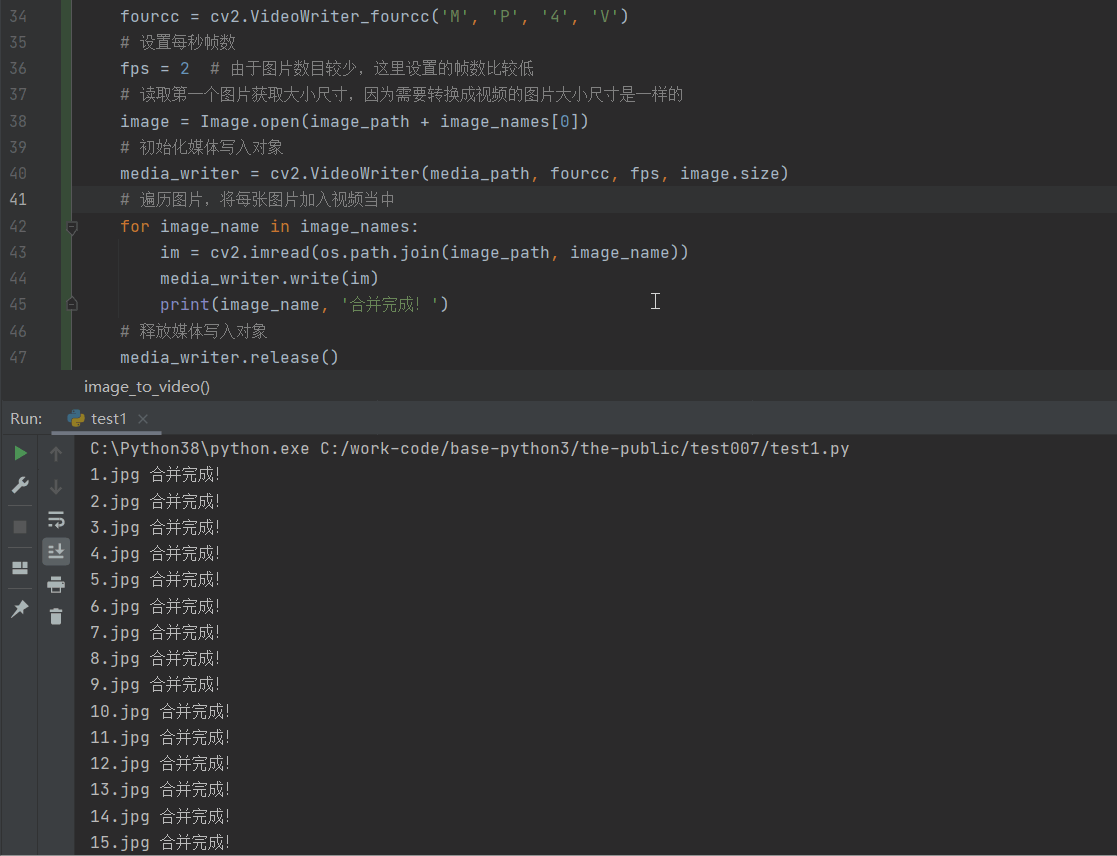The image size is (1117, 856).
Task: Click the restore layout icon in Run panel
Action: [20, 568]
